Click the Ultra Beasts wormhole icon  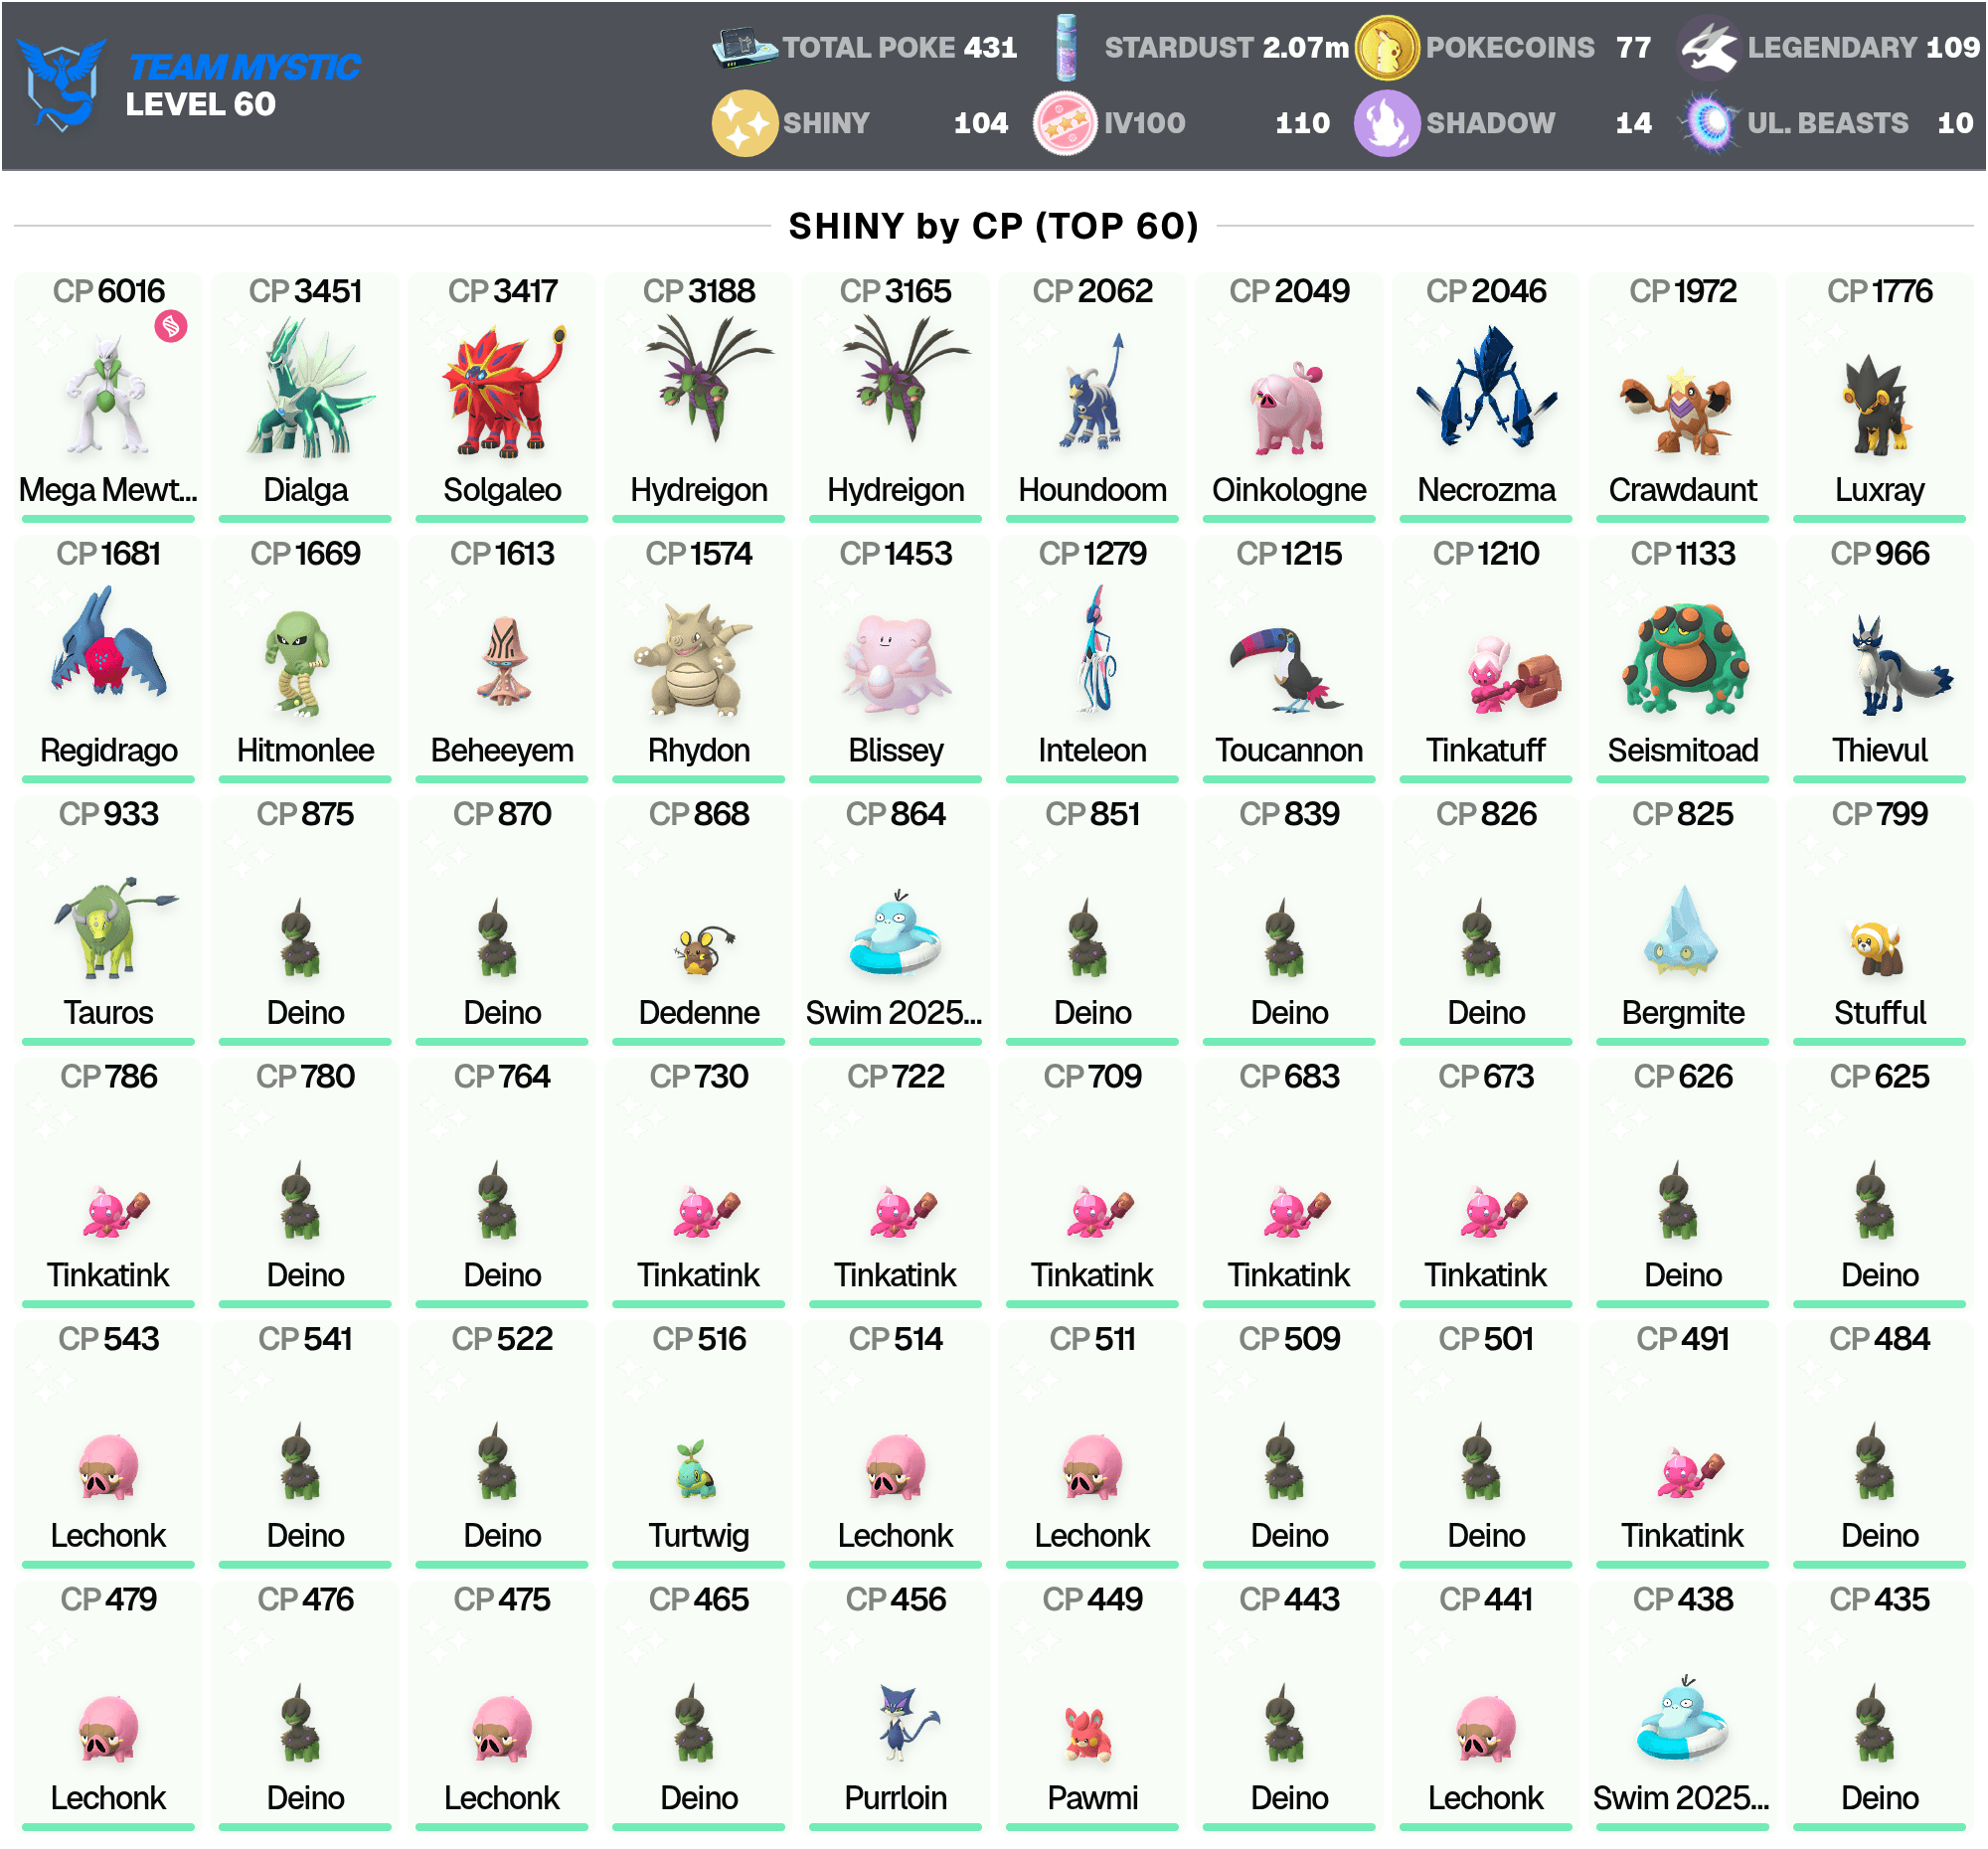(x=1710, y=123)
